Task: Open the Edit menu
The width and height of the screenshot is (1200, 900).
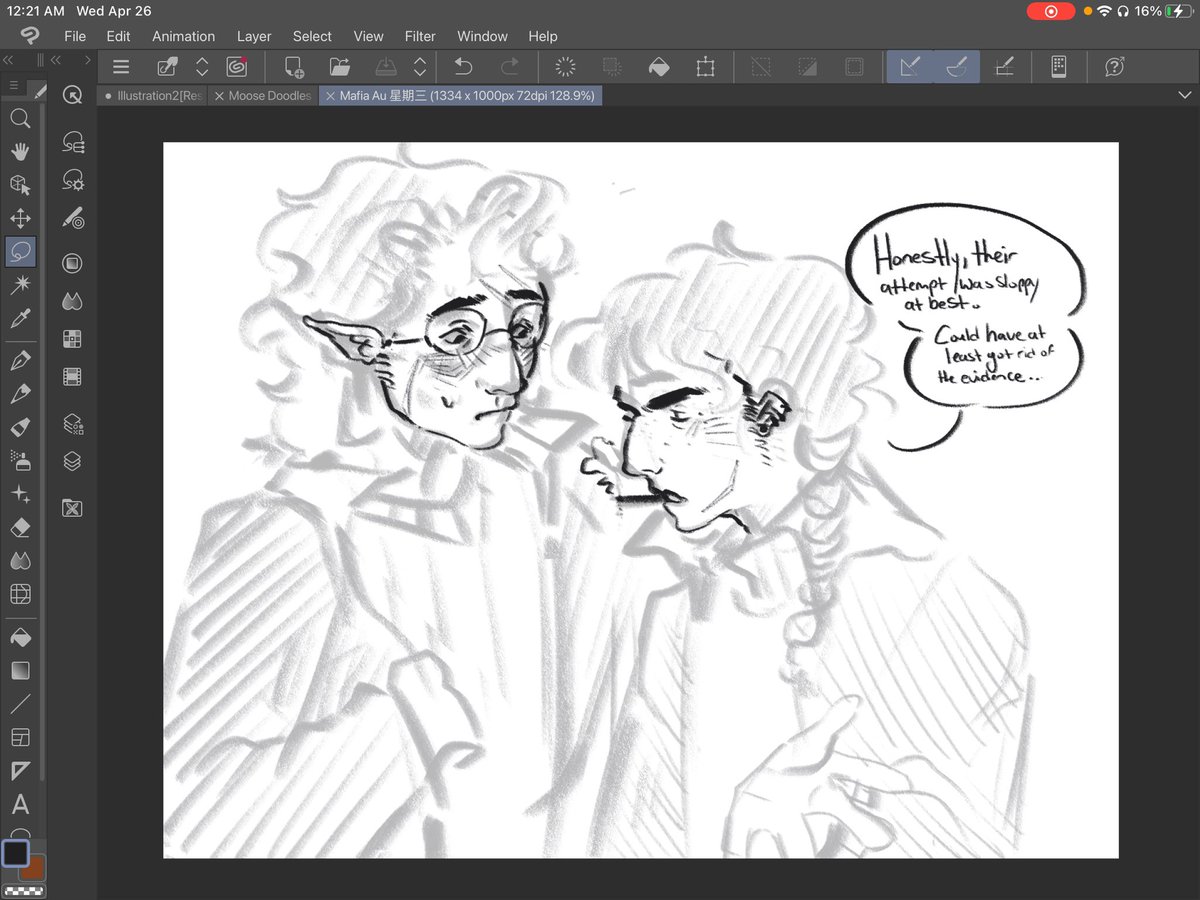Action: [x=119, y=36]
